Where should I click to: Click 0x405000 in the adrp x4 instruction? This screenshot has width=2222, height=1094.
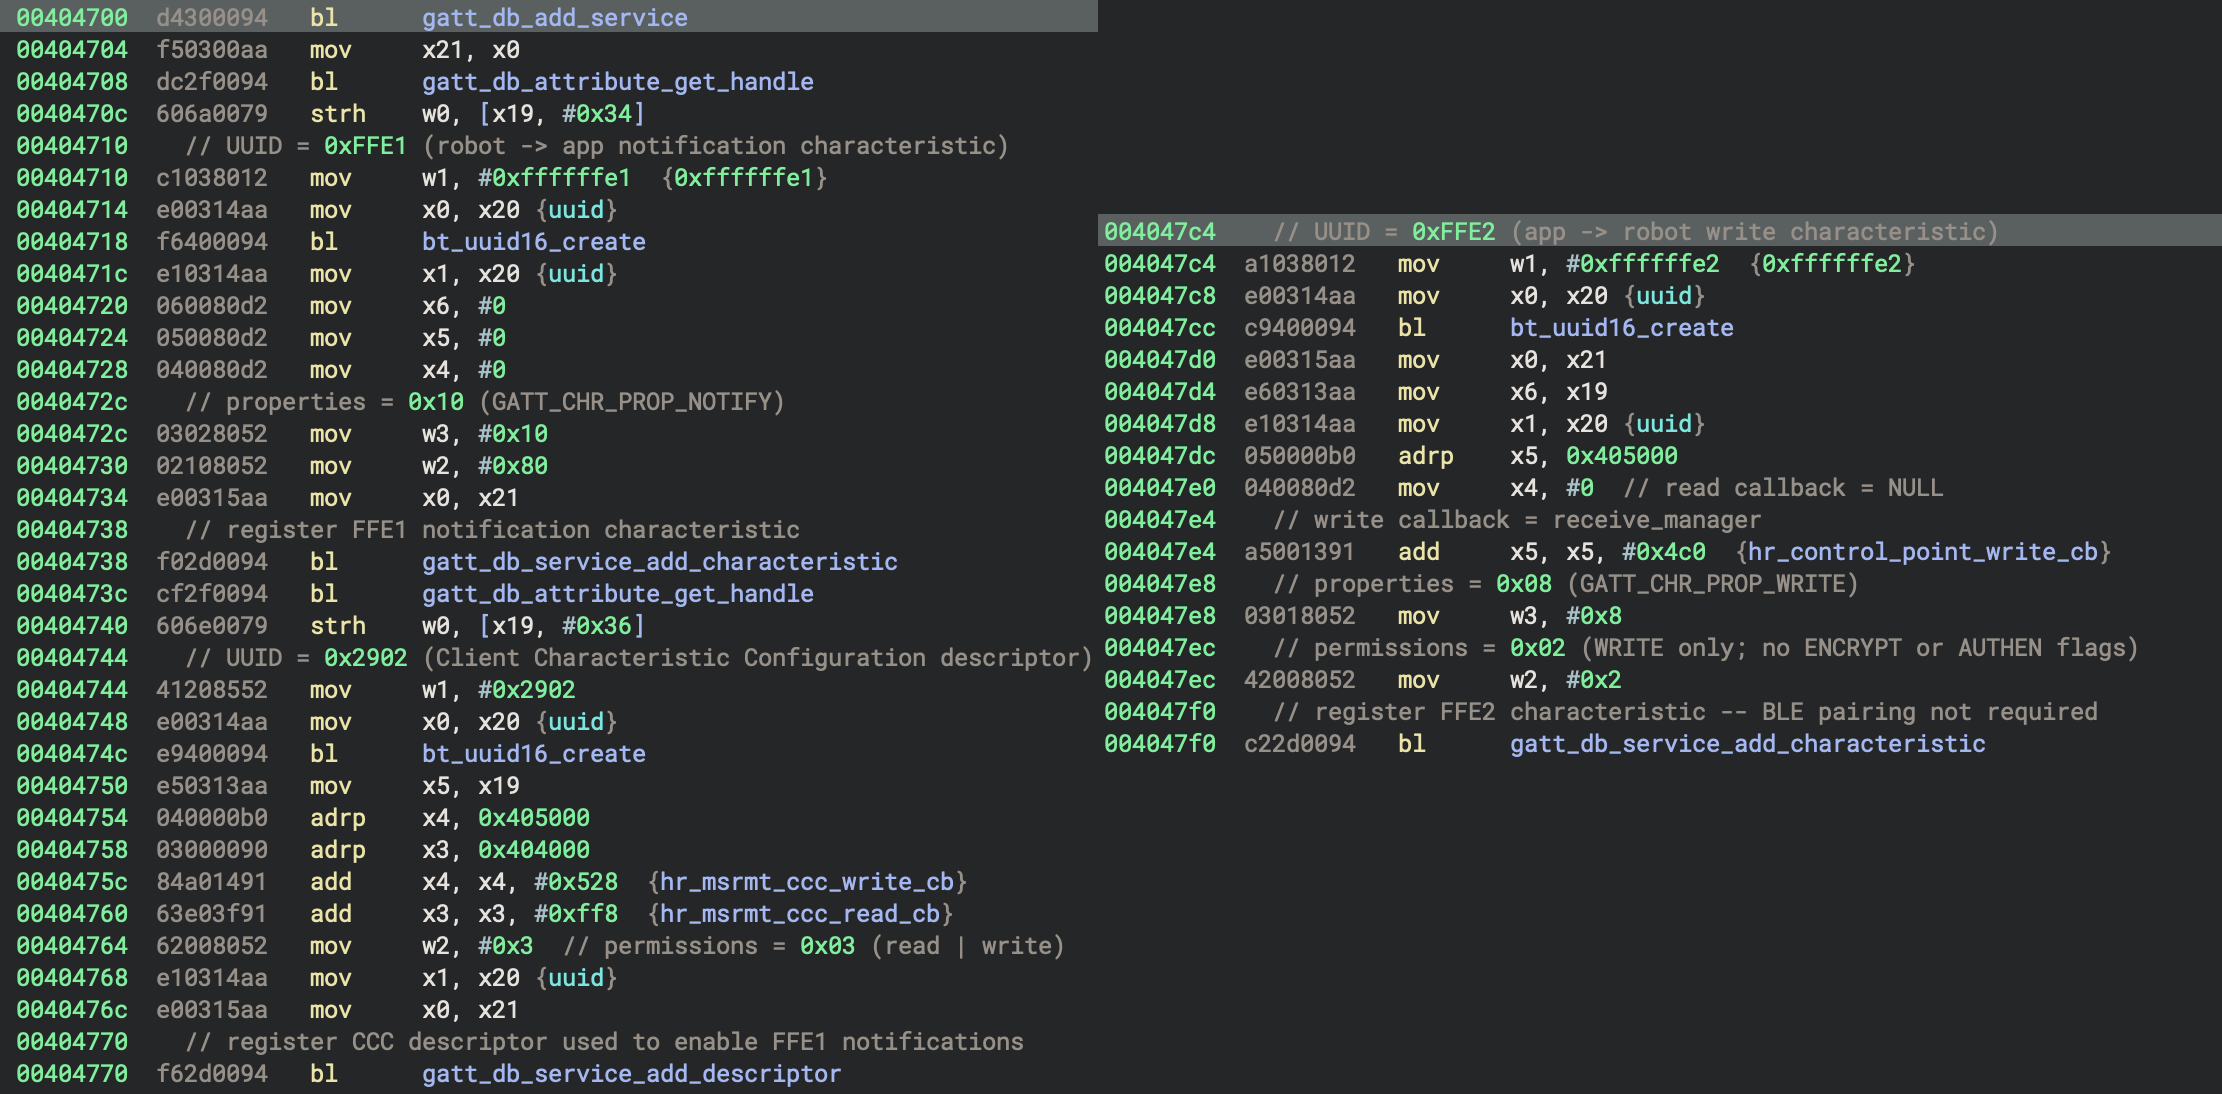(533, 818)
